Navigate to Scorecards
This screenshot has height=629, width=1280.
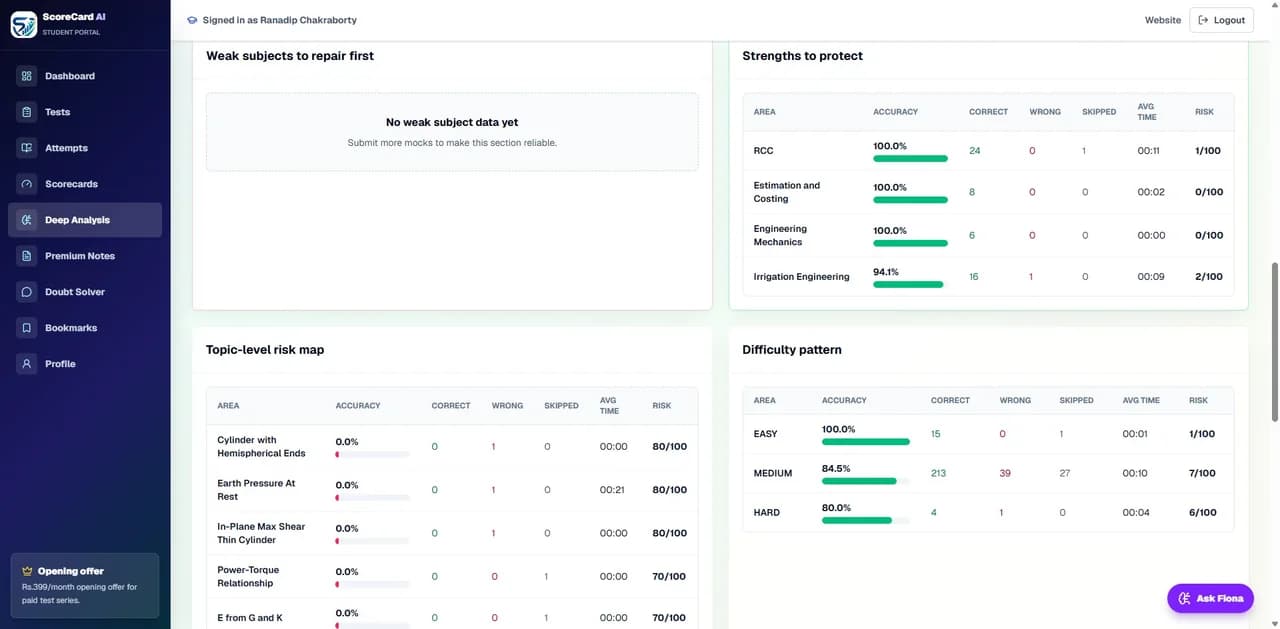pos(85,184)
